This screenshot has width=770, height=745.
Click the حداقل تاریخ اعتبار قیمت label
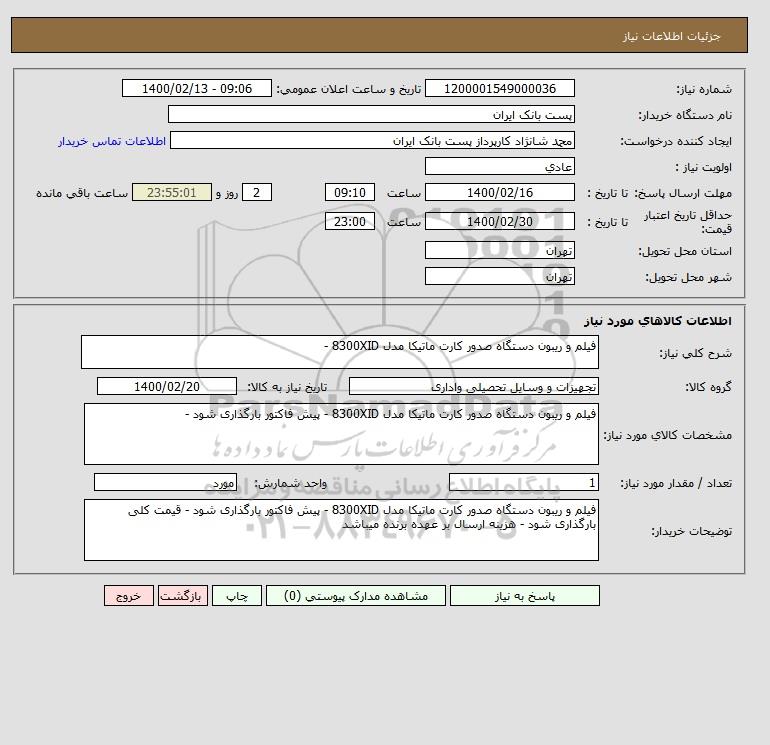coord(688,222)
